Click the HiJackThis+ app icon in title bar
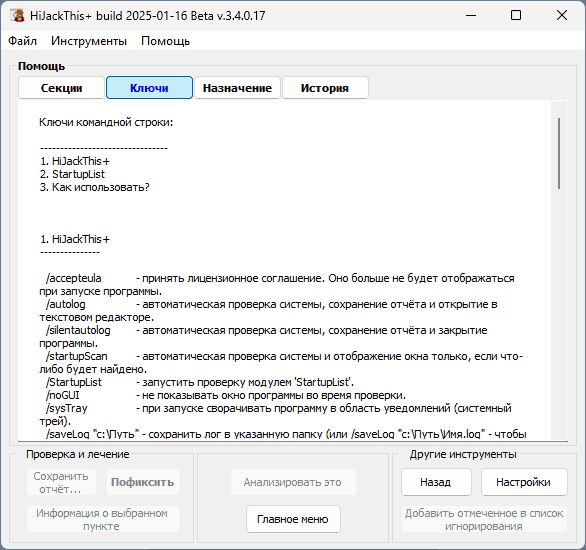 pos(18,15)
